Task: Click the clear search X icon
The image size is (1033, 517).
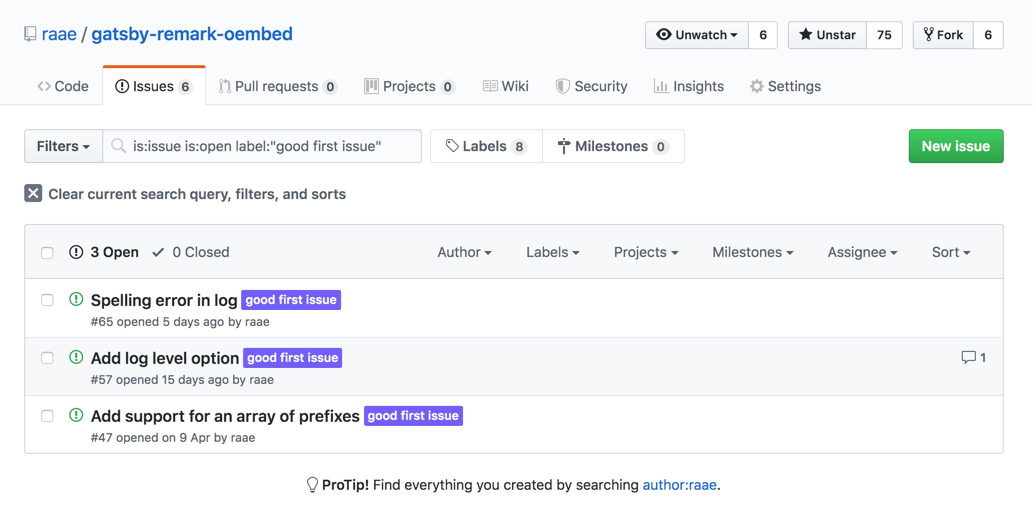Action: click(33, 193)
